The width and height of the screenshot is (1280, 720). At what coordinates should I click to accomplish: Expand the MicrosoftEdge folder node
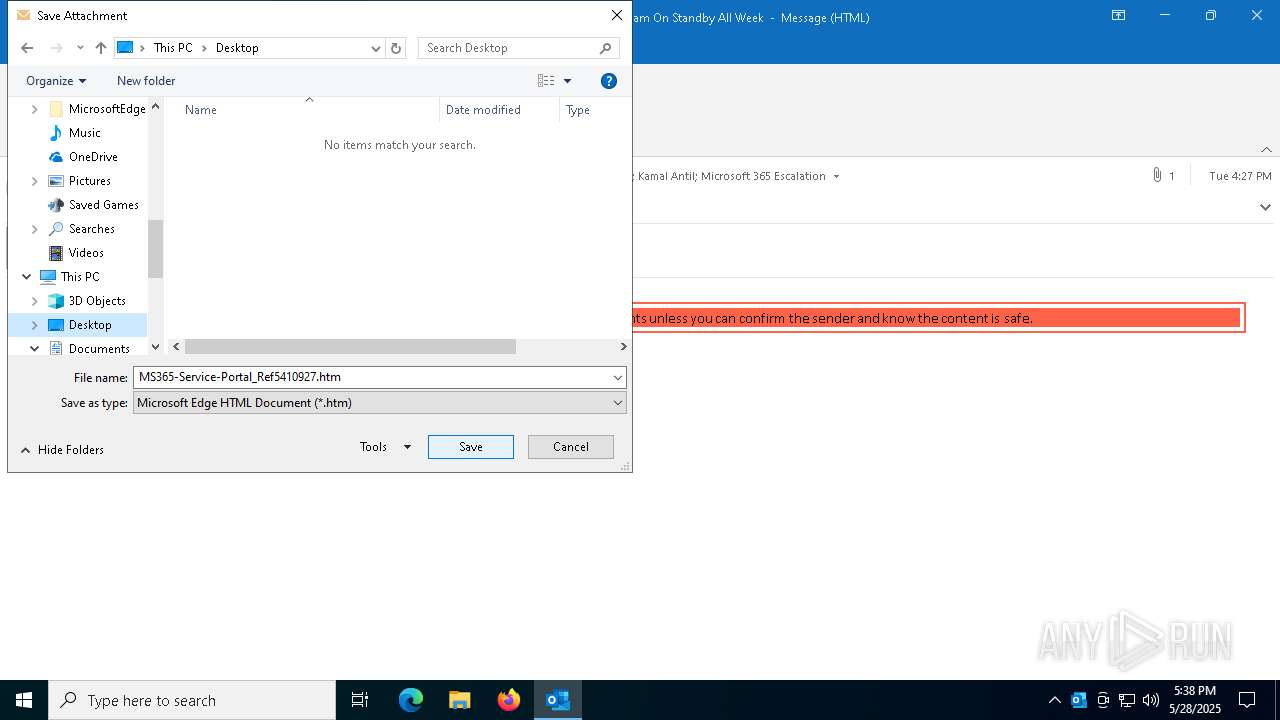35,109
